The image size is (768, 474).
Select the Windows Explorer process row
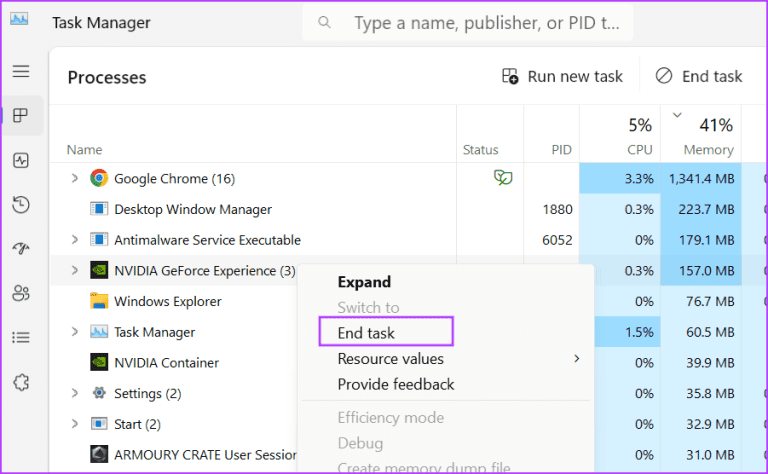(x=167, y=301)
